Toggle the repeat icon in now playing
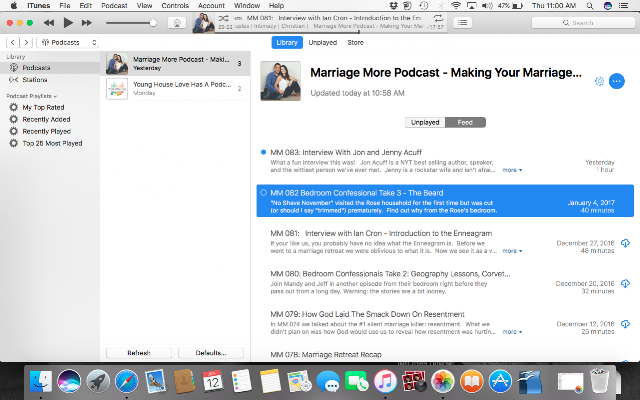This screenshot has width=640, height=400. (438, 18)
